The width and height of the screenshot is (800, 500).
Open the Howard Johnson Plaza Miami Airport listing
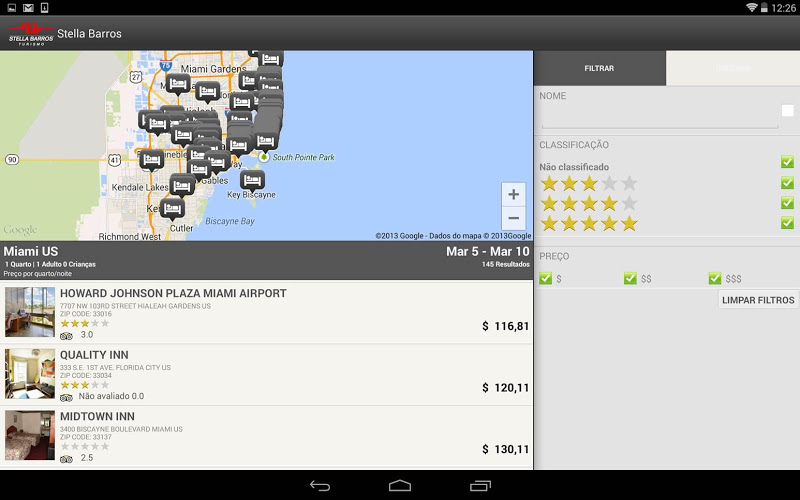point(266,312)
